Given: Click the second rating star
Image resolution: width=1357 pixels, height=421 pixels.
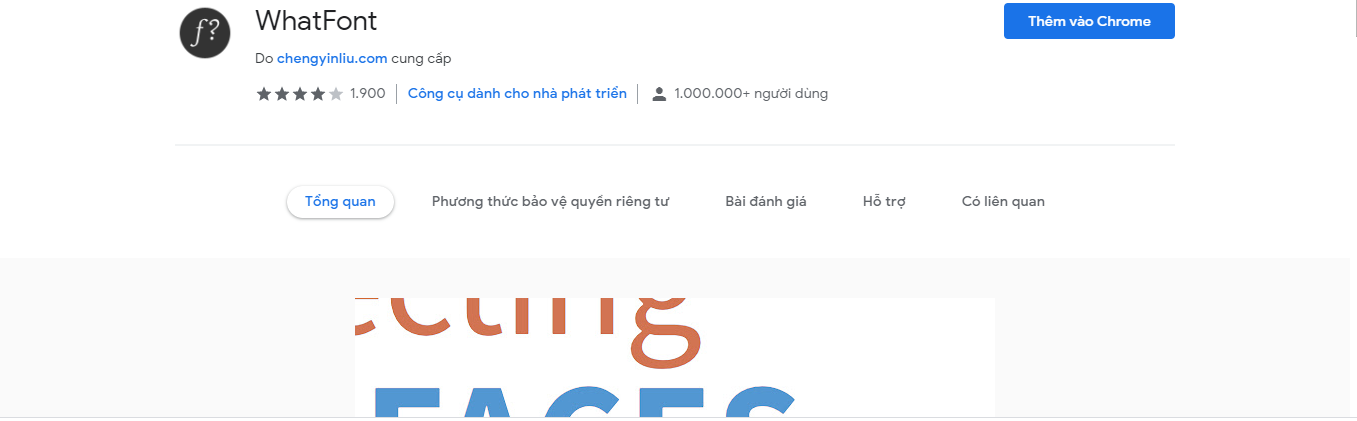Looking at the screenshot, I should click(x=282, y=94).
